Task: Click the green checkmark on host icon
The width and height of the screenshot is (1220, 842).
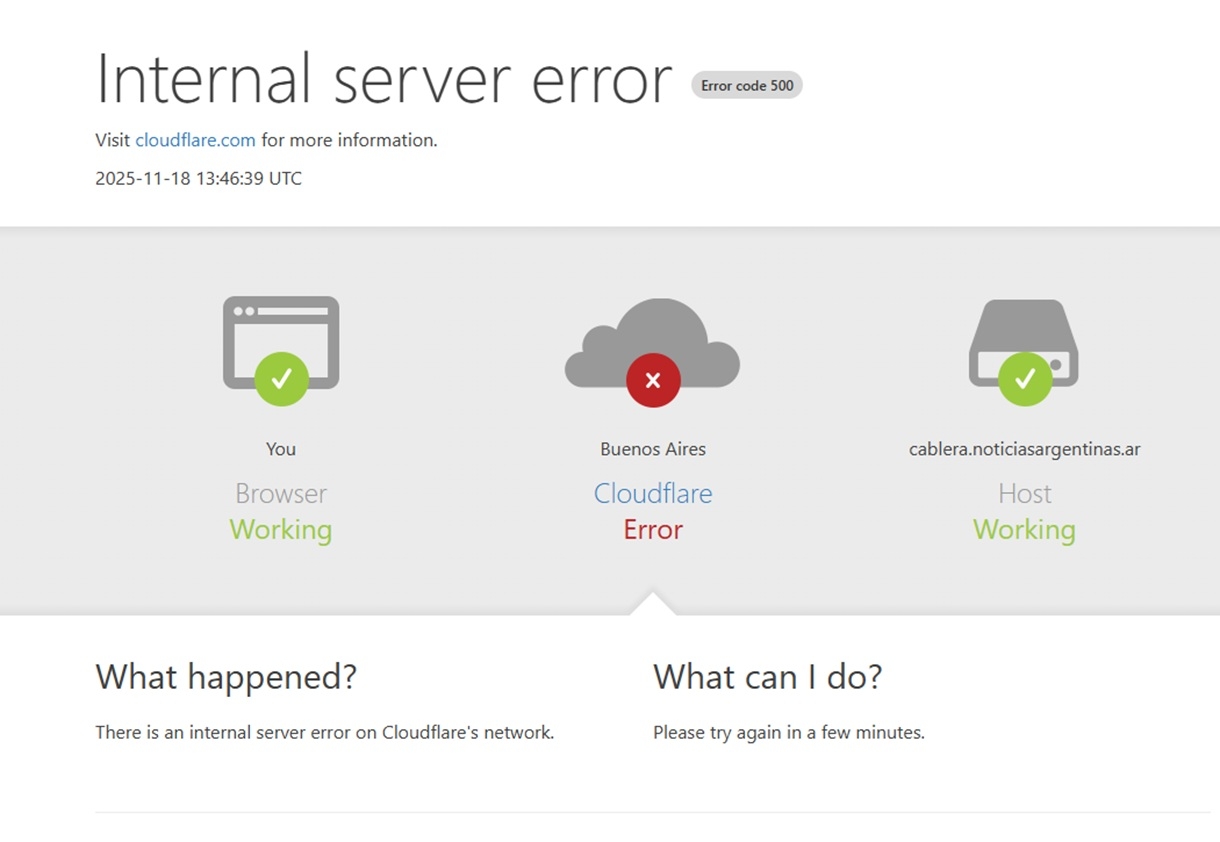Action: tap(1024, 379)
